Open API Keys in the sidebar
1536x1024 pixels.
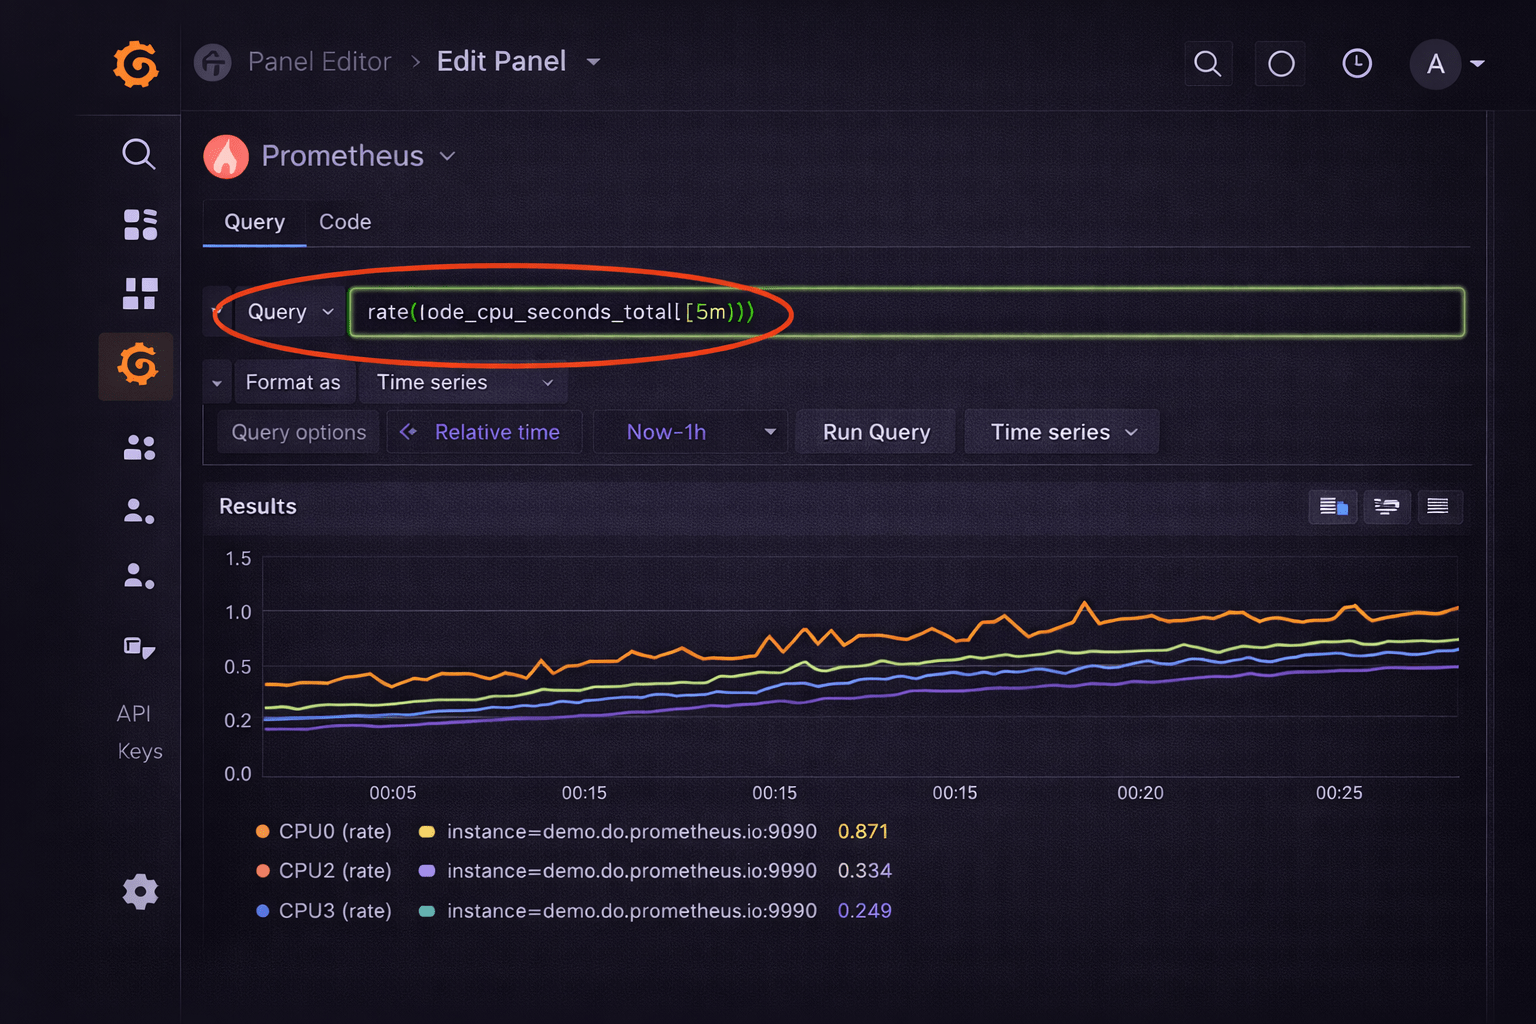click(139, 732)
